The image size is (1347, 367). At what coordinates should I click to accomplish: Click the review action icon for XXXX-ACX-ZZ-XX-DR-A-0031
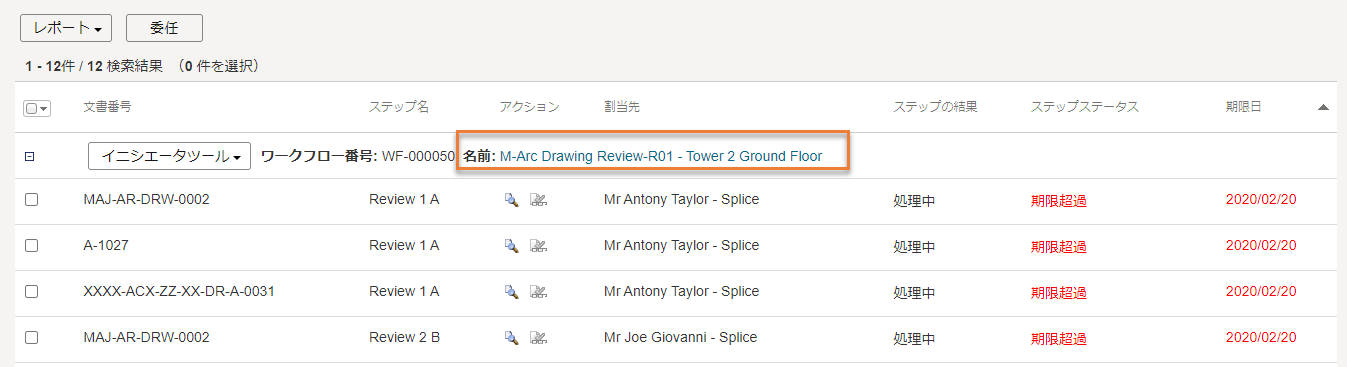pyautogui.click(x=538, y=292)
